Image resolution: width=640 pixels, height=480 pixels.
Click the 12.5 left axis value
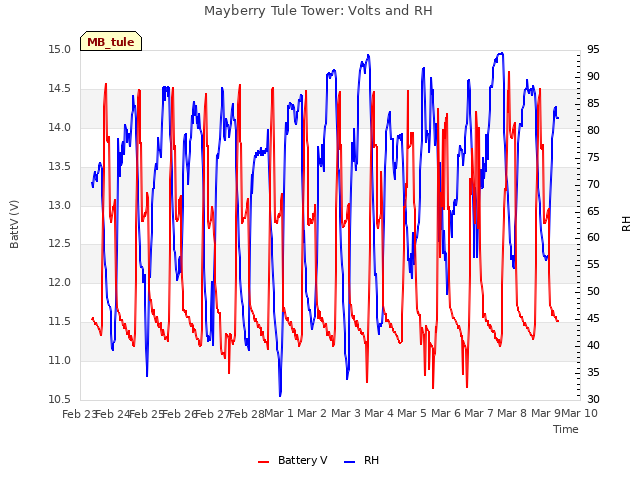click(59, 244)
